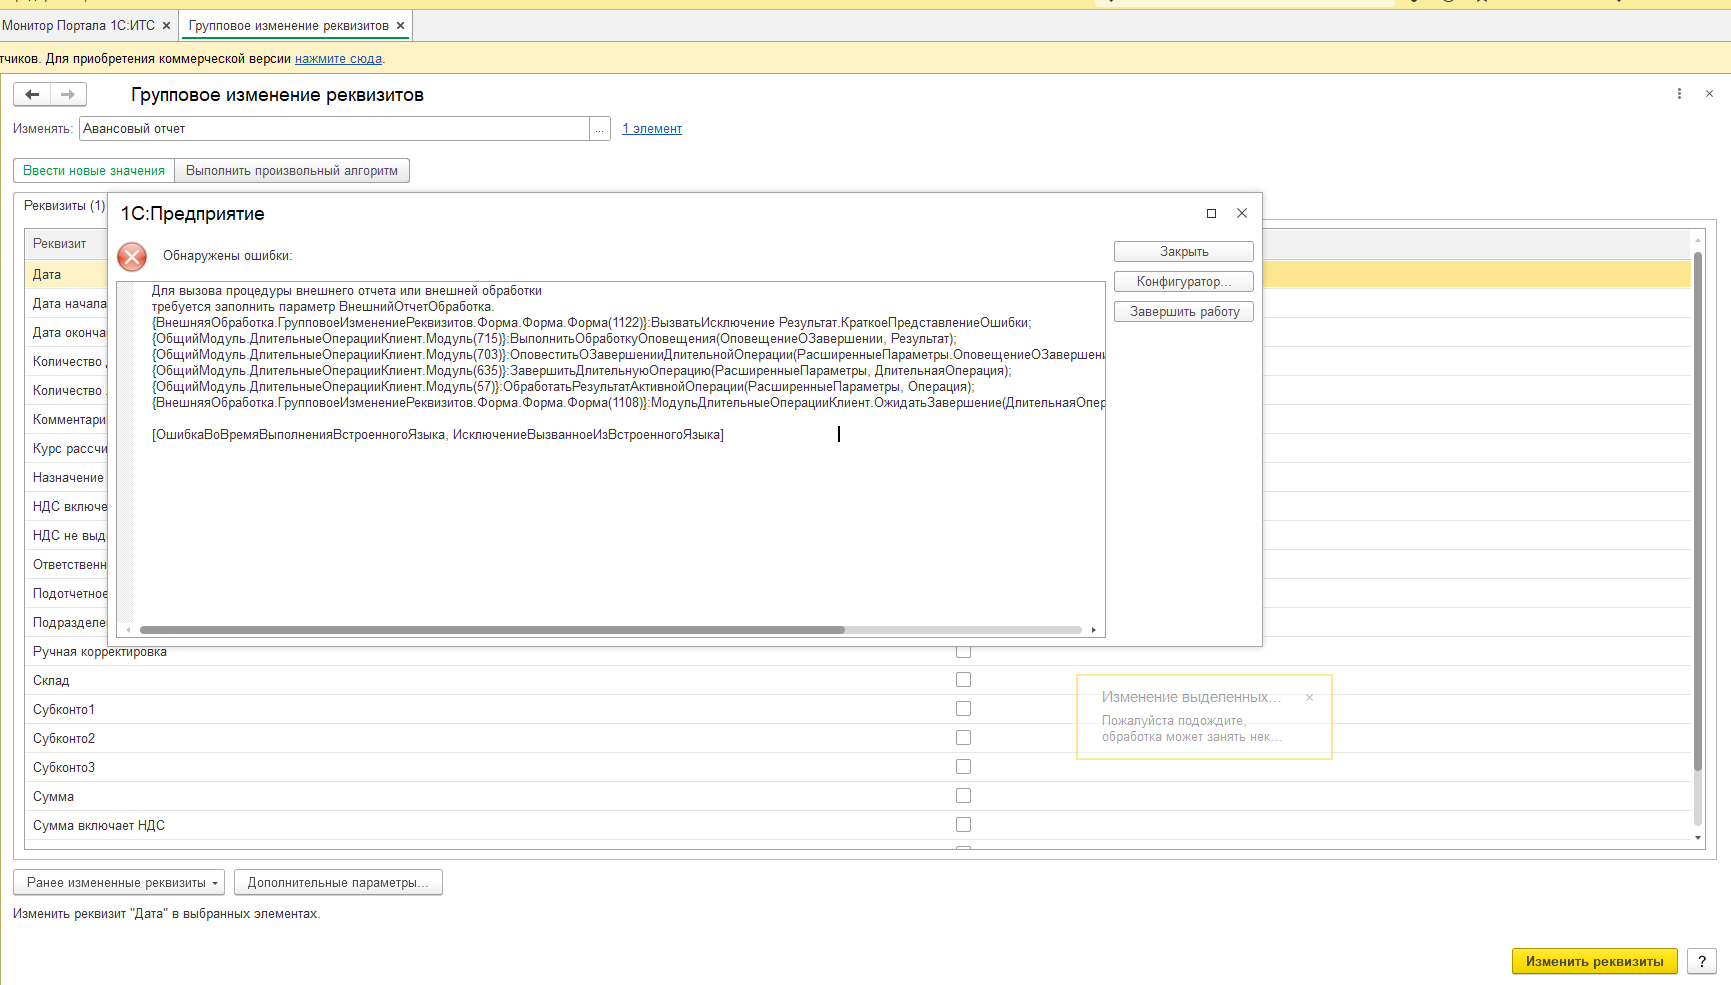This screenshot has height=985, width=1731.
Task: Close the Монитор Портала 1С:ИТС tab
Action: (x=167, y=26)
